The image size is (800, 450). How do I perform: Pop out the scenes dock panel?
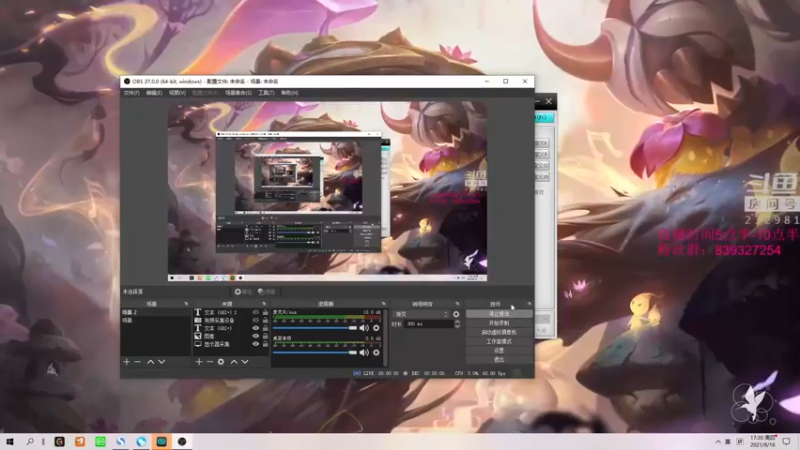(x=186, y=304)
